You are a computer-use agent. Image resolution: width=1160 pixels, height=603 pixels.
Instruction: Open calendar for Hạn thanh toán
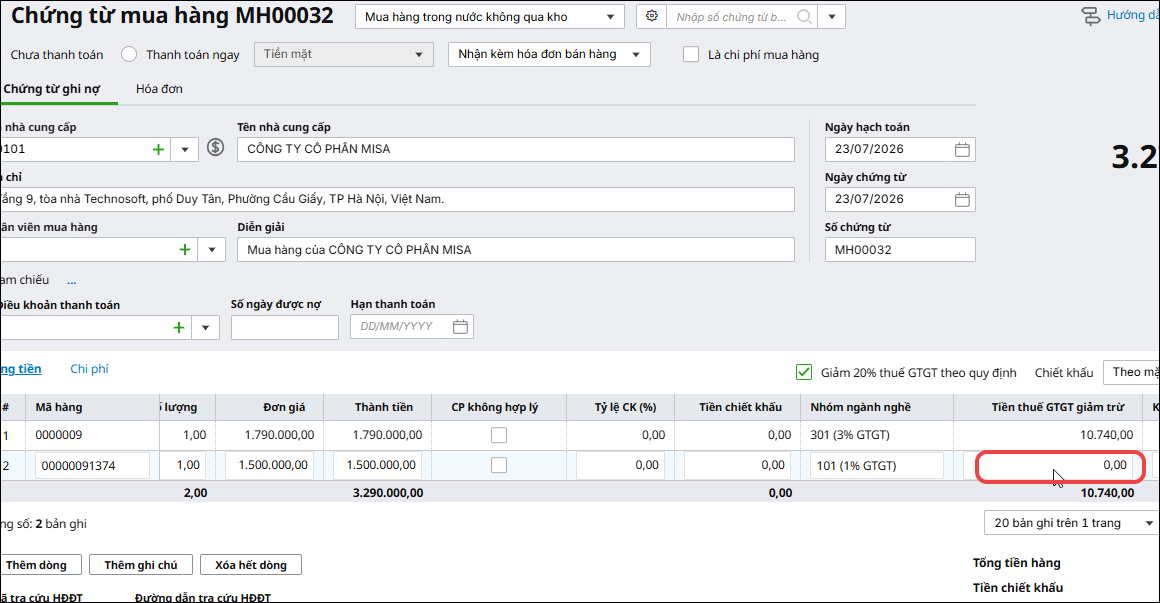click(460, 327)
